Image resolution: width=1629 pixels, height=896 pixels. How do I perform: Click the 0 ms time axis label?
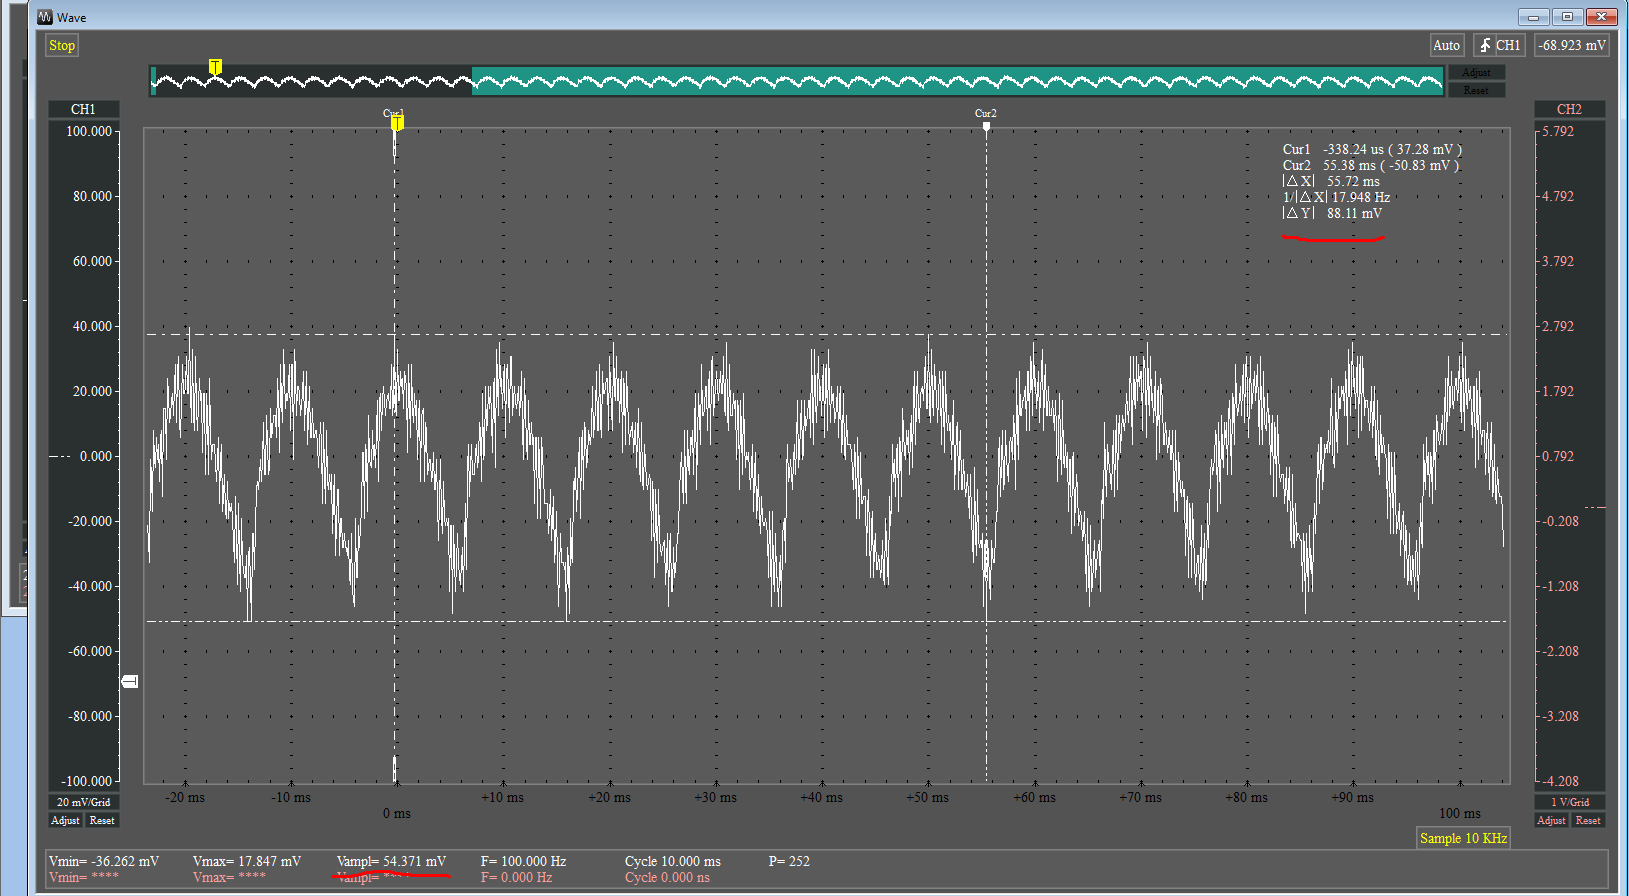[397, 813]
